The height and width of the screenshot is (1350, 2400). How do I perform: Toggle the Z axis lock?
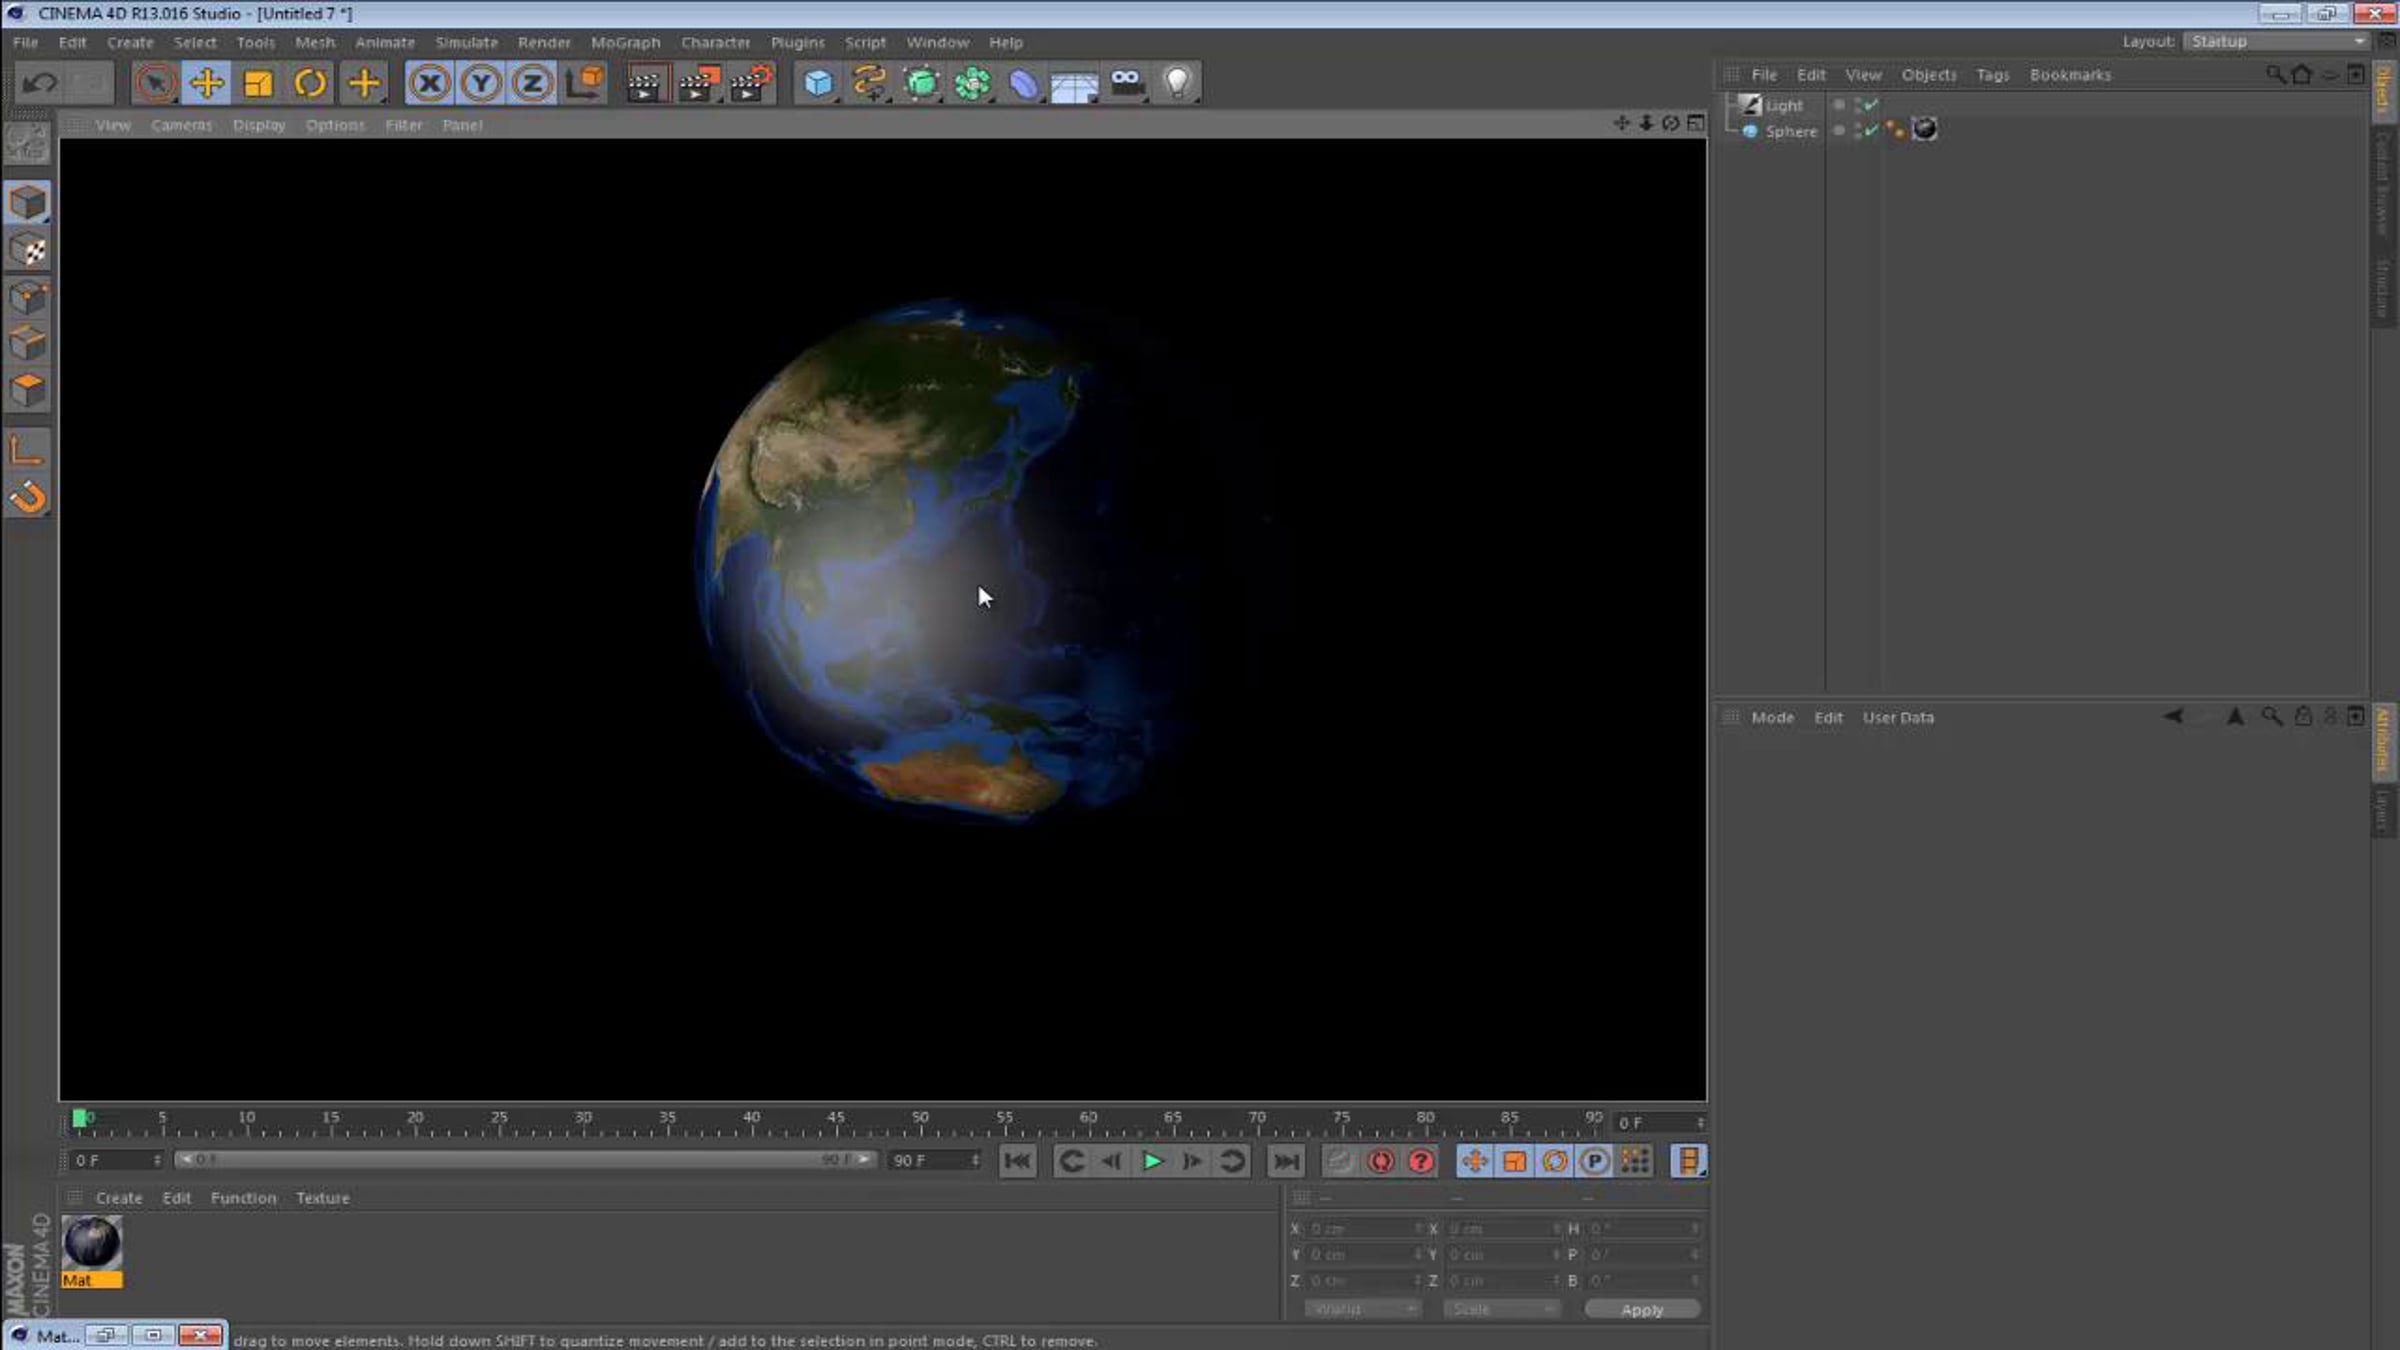[532, 83]
